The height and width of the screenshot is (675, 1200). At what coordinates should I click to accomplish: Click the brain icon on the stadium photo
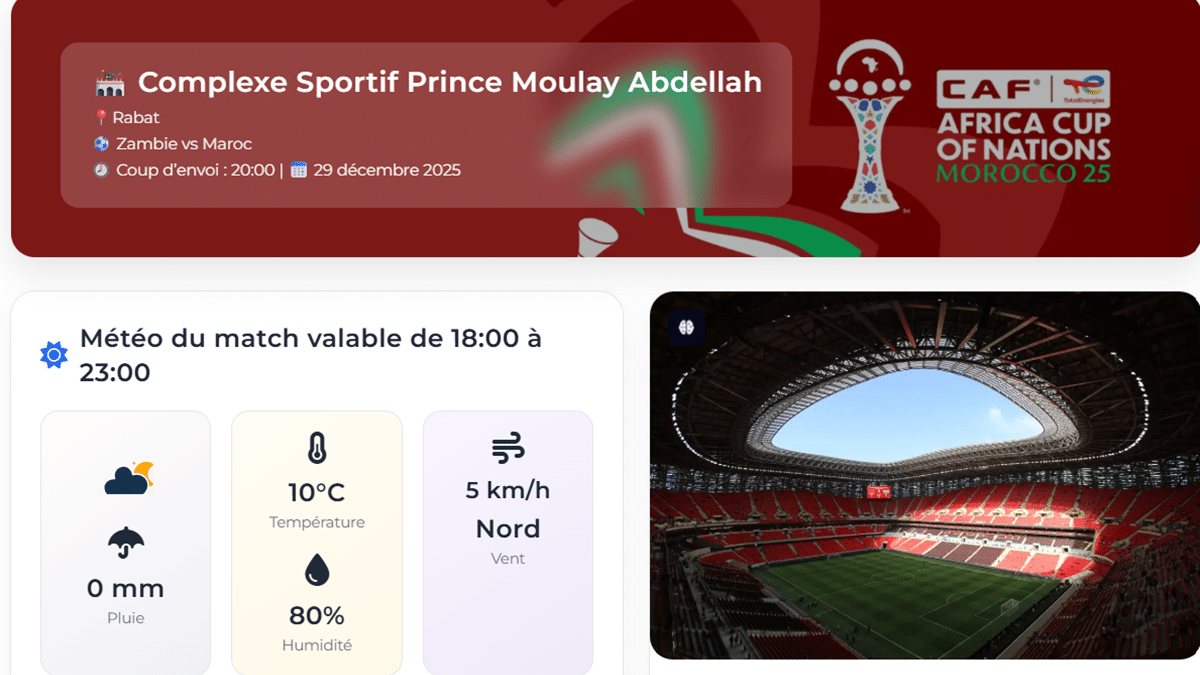coord(686,327)
